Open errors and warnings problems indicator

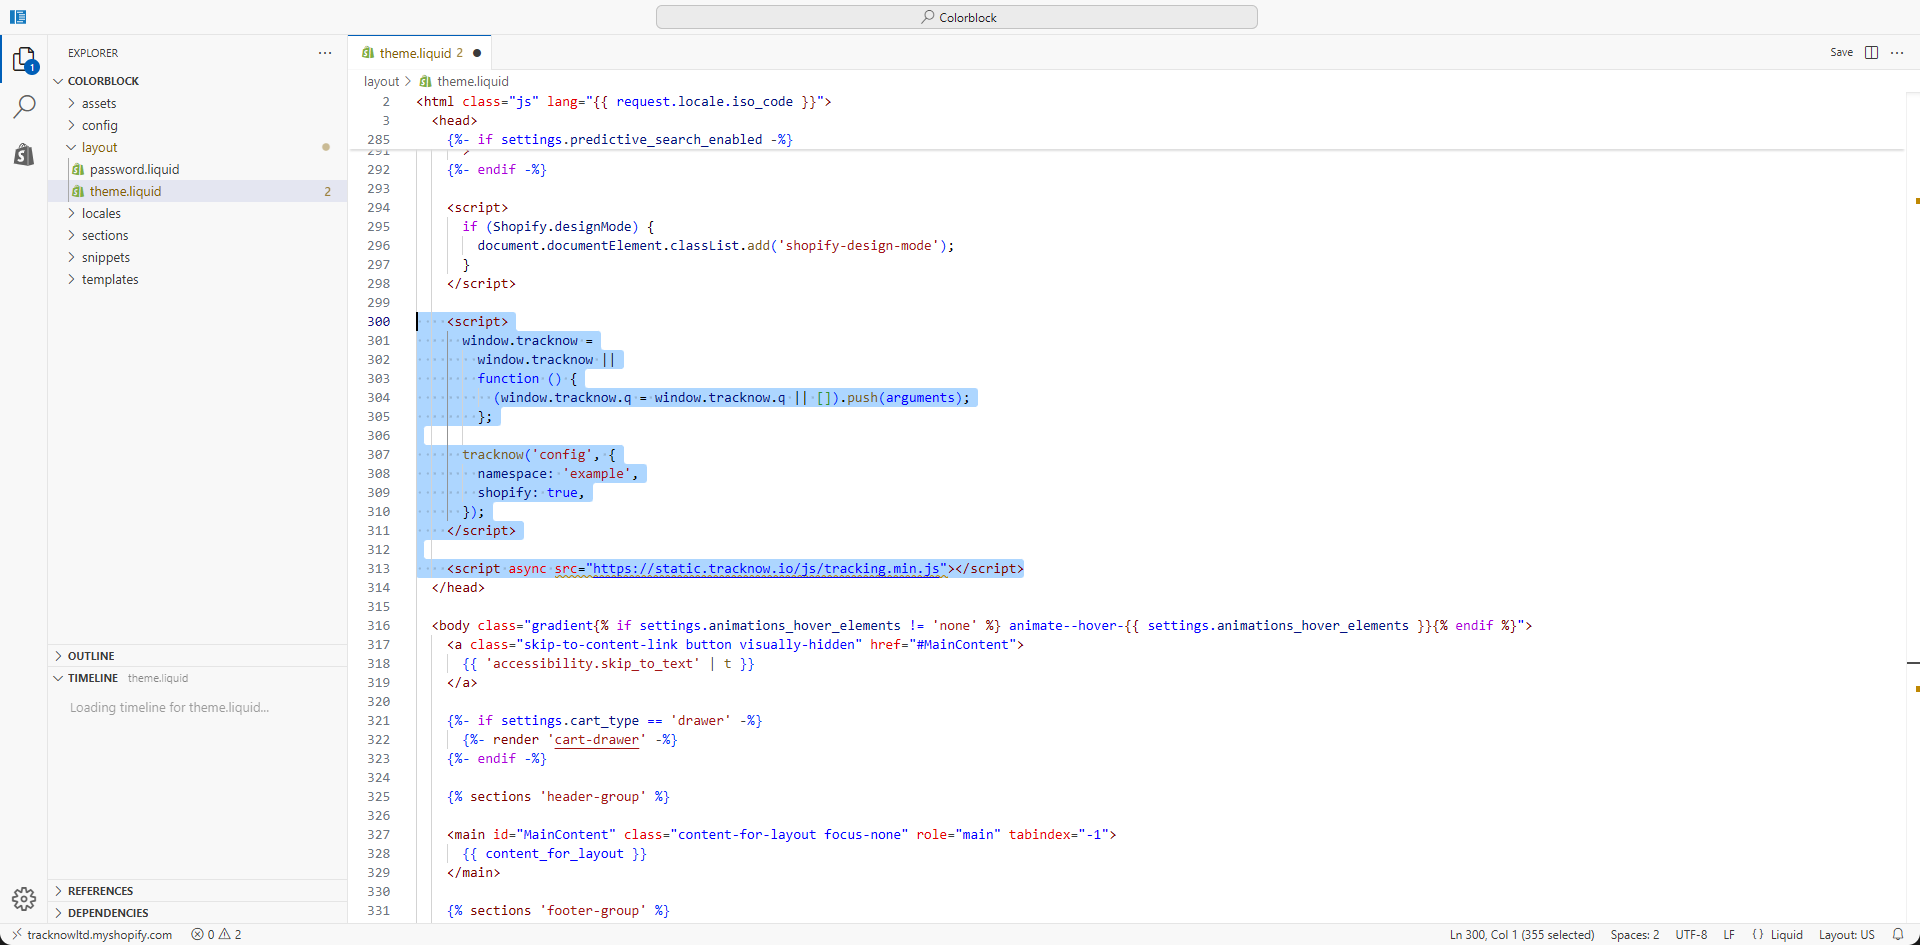coord(216,935)
